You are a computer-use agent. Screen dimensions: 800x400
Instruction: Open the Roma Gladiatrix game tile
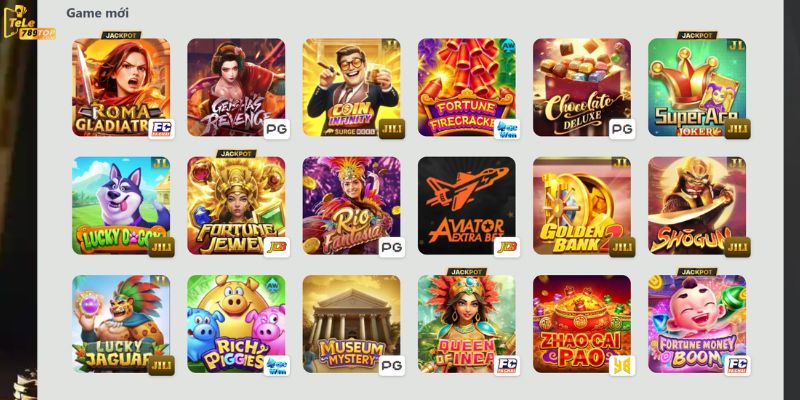coord(121,87)
